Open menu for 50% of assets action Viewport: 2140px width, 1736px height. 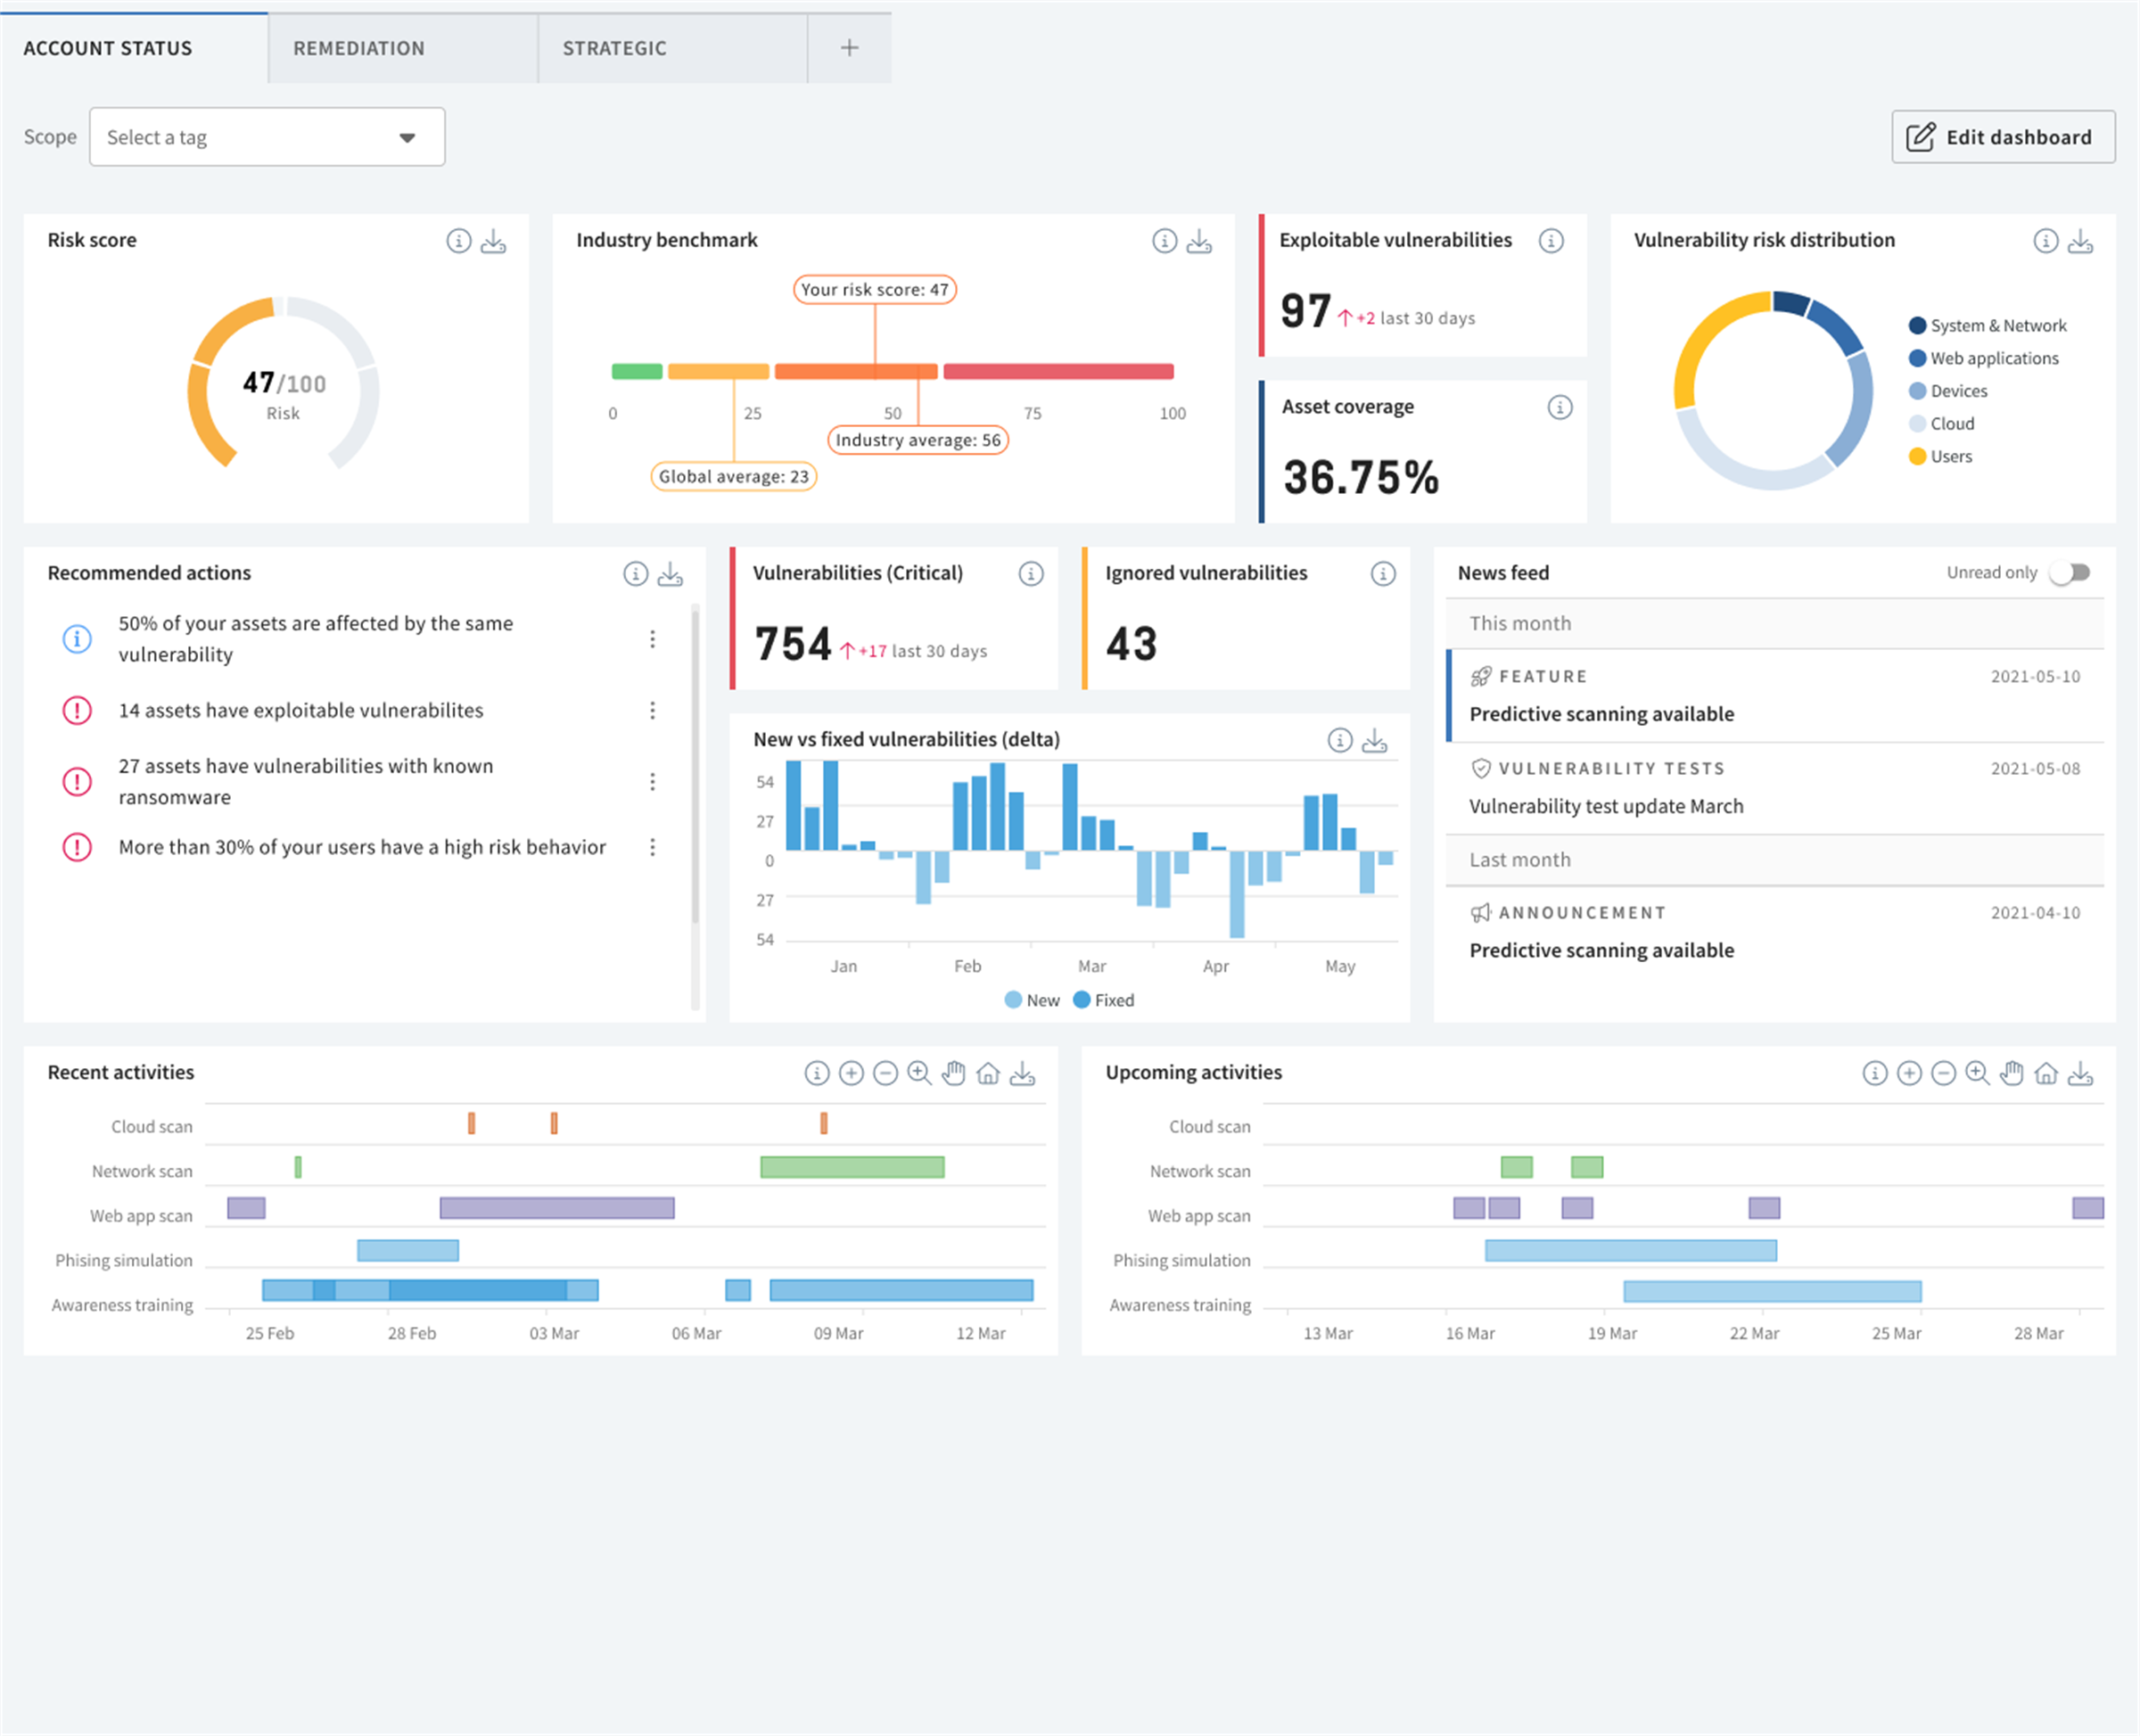(x=653, y=639)
